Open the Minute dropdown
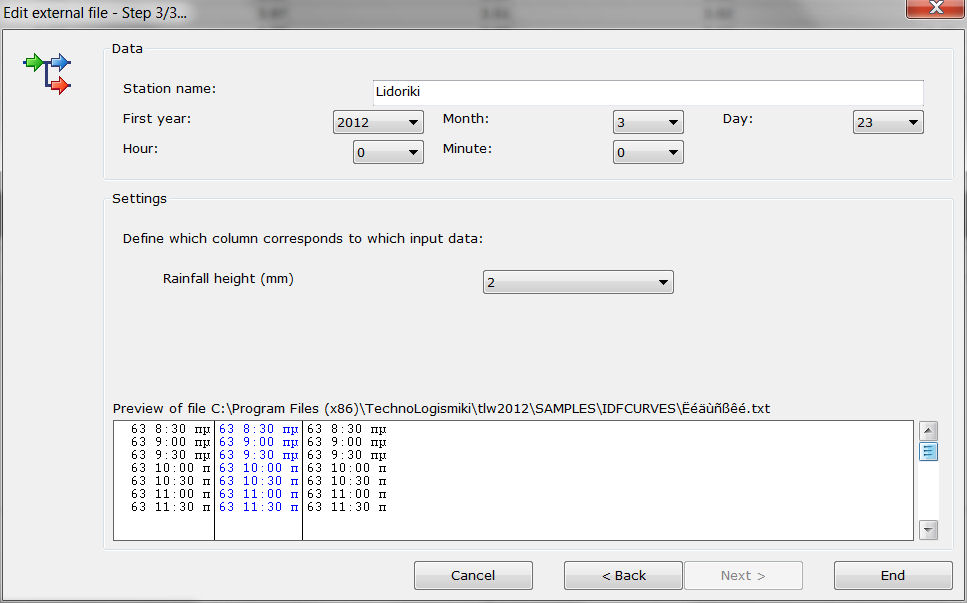The height and width of the screenshot is (603, 967). click(648, 153)
